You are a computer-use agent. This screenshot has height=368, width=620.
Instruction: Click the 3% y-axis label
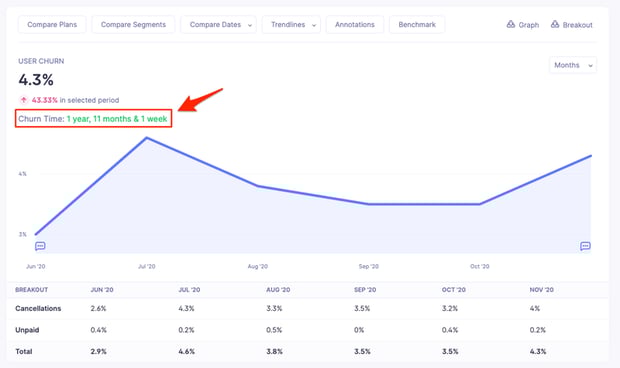(23, 234)
